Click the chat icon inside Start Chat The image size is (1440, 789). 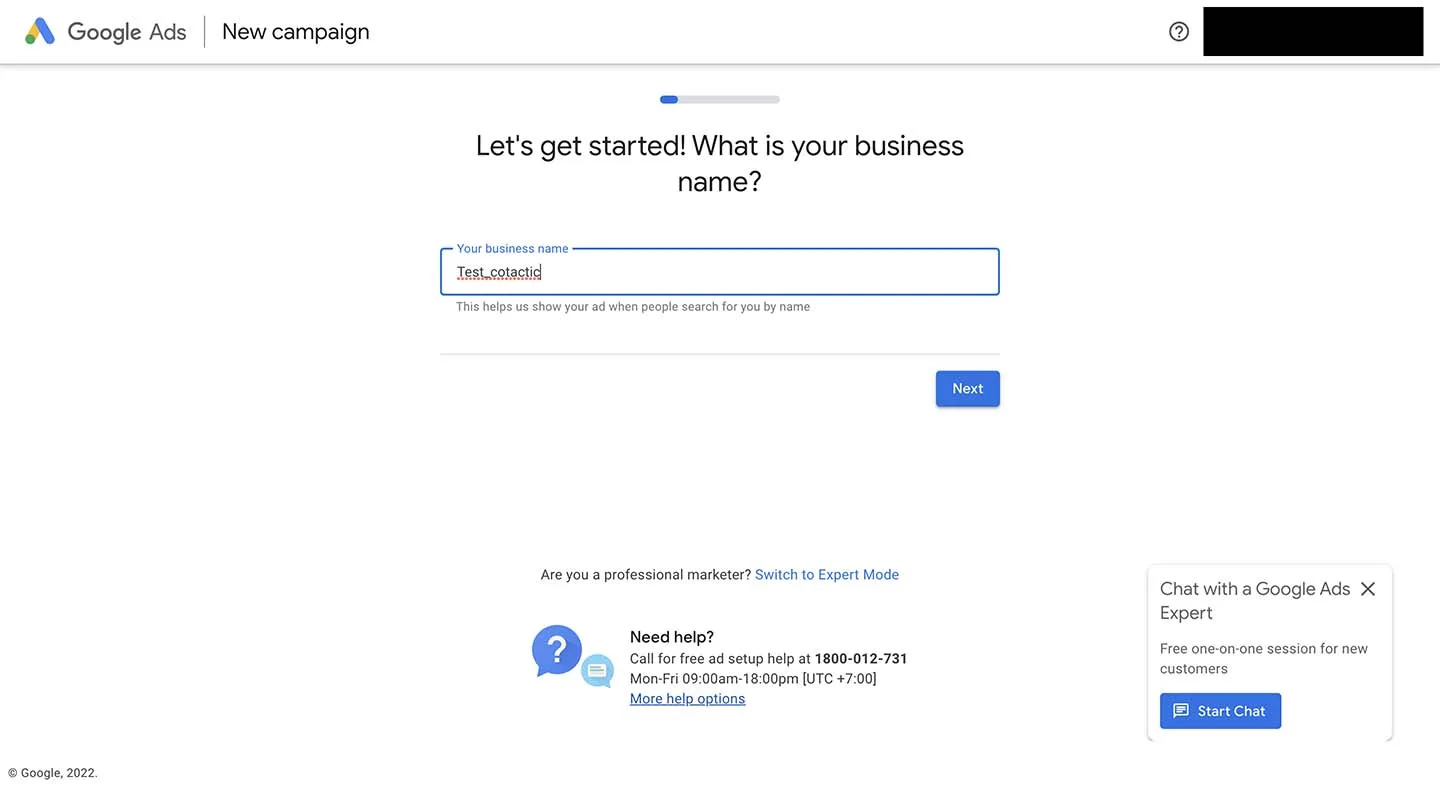[x=1181, y=711]
